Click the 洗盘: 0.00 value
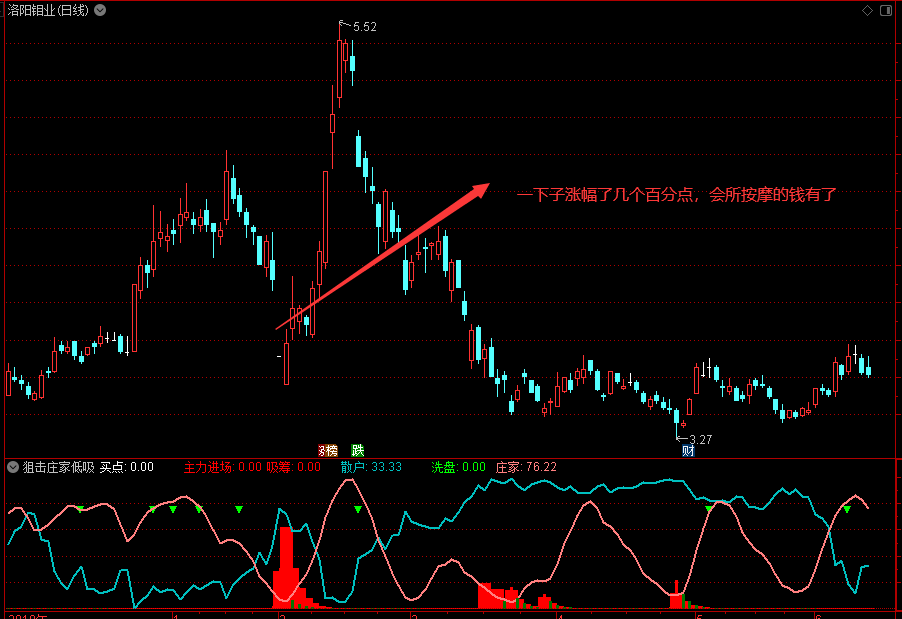This screenshot has width=902, height=619. (x=458, y=467)
